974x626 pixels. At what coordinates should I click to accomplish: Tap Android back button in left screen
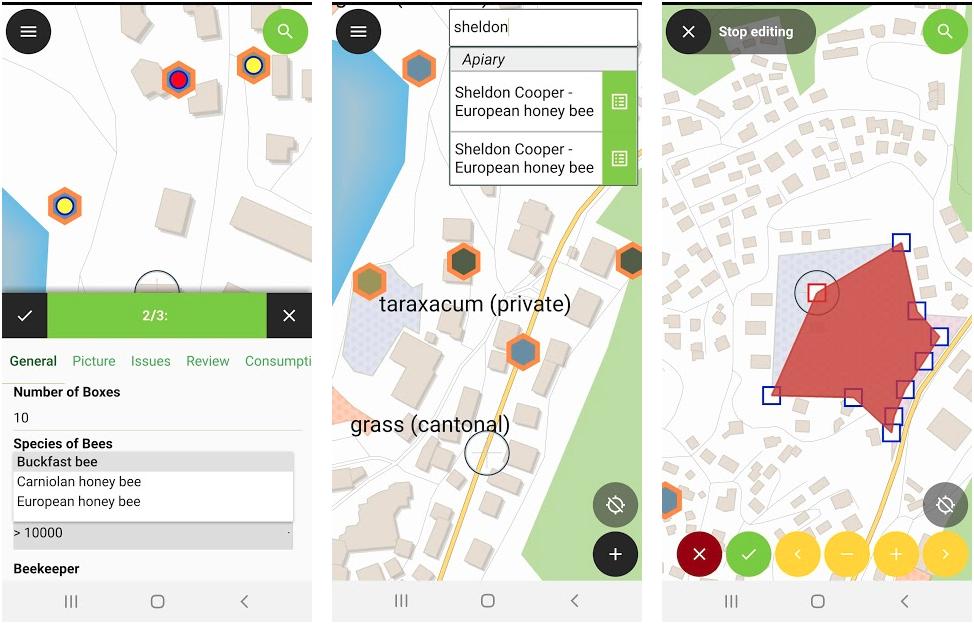(244, 601)
